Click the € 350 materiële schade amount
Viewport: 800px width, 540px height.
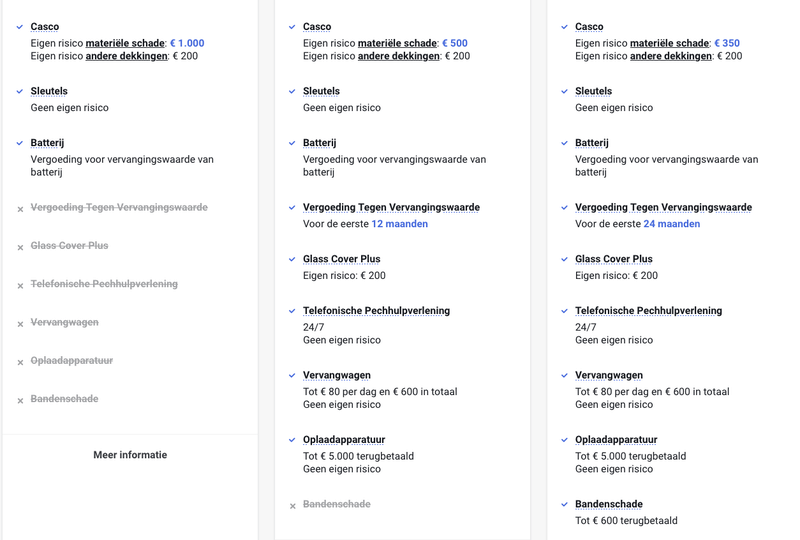[x=727, y=43]
